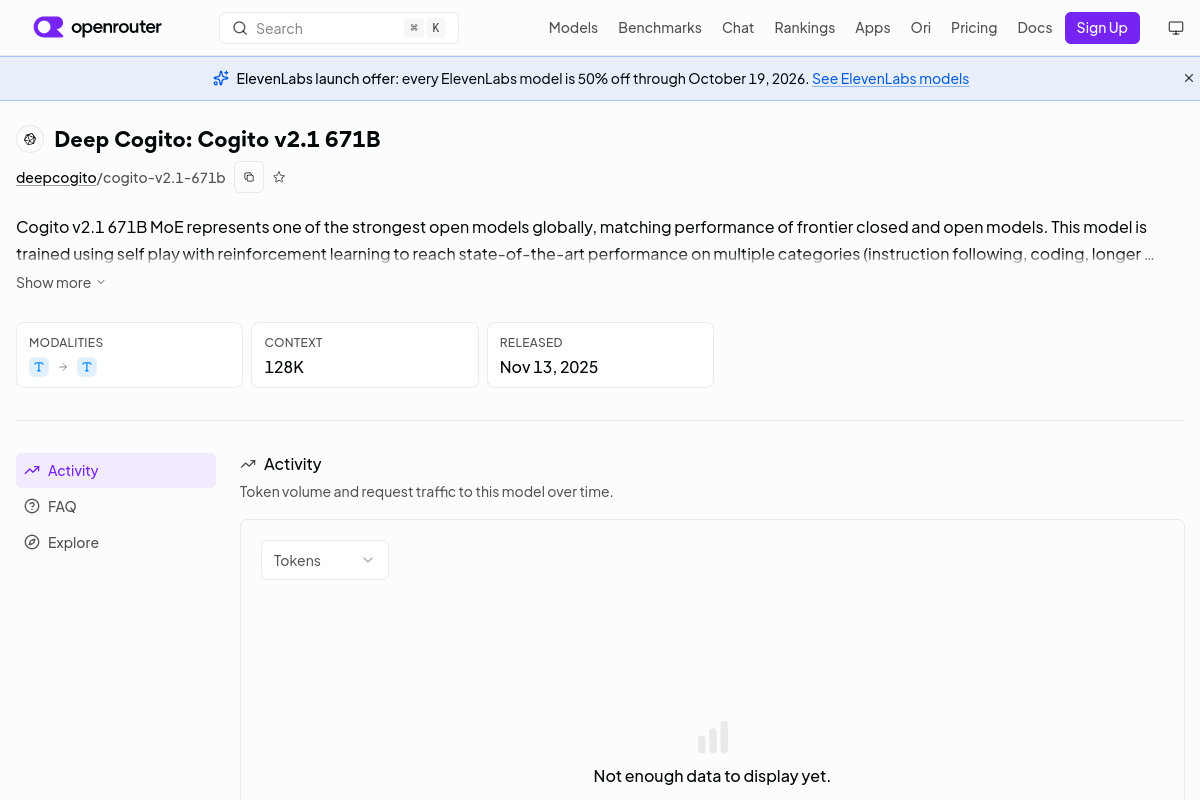Click the MODALITIES card label
The height and width of the screenshot is (800, 1200).
[x=66, y=342]
